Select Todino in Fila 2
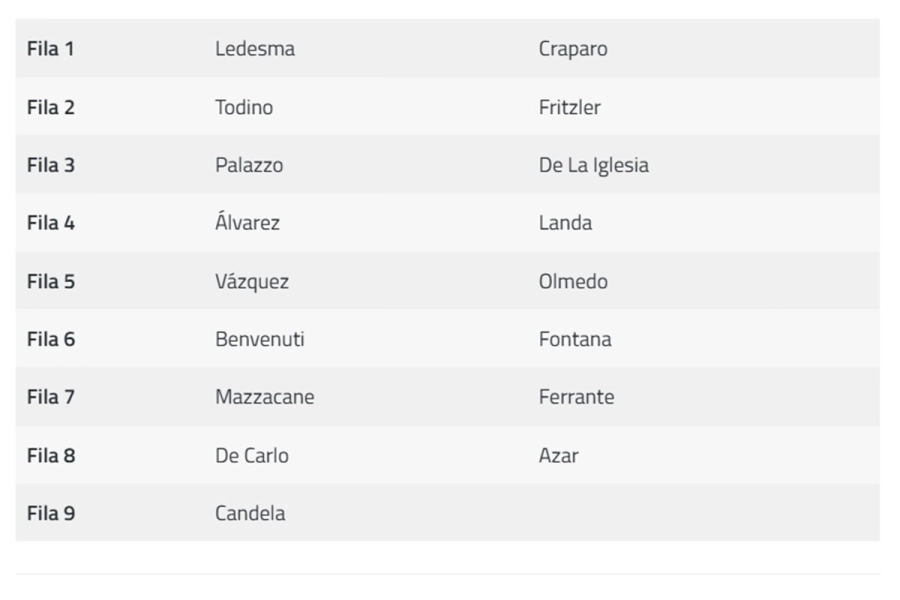Viewport: 900px width, 600px height. coord(244,107)
